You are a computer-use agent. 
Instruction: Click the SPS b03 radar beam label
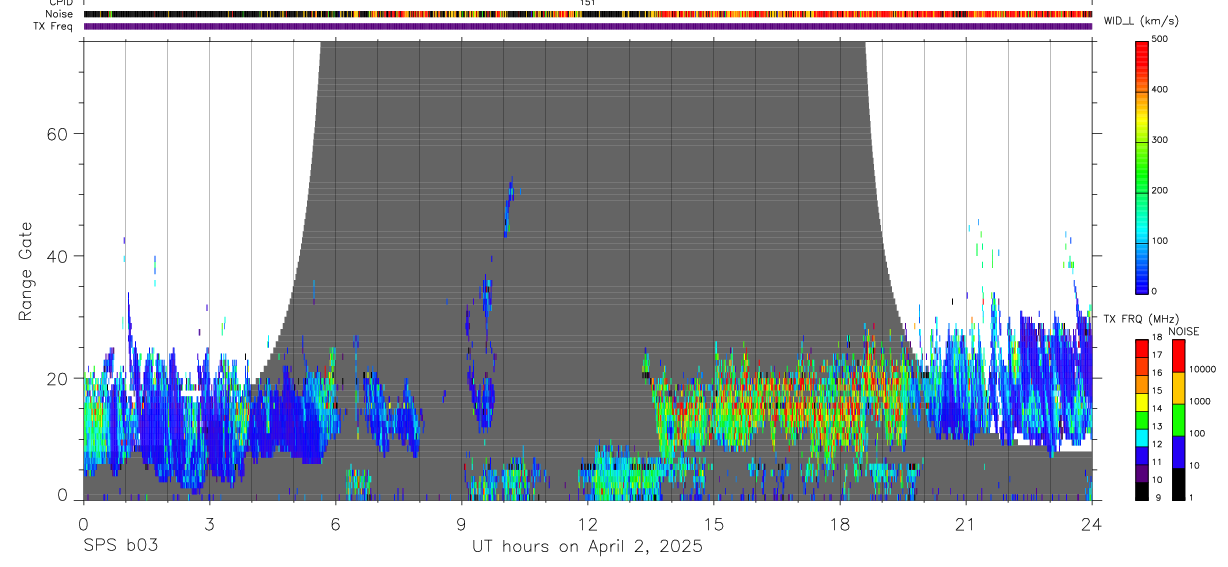[121, 546]
